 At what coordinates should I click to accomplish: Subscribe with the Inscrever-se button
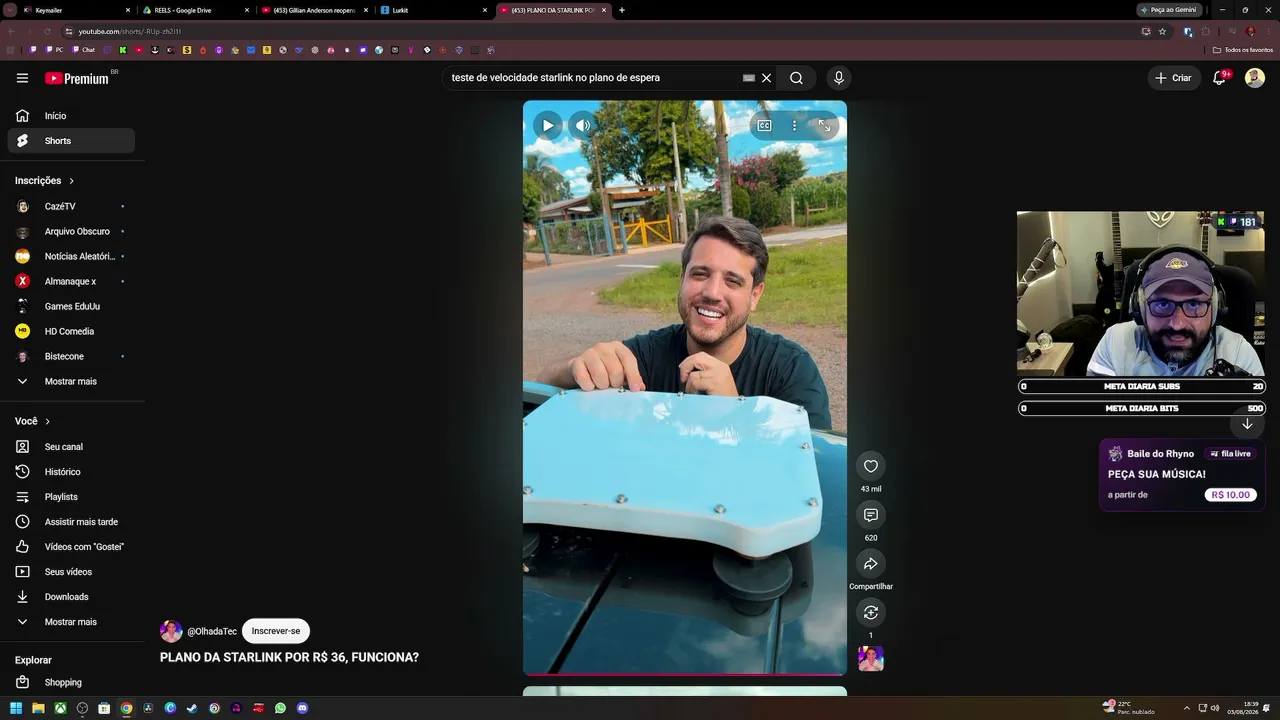click(276, 631)
